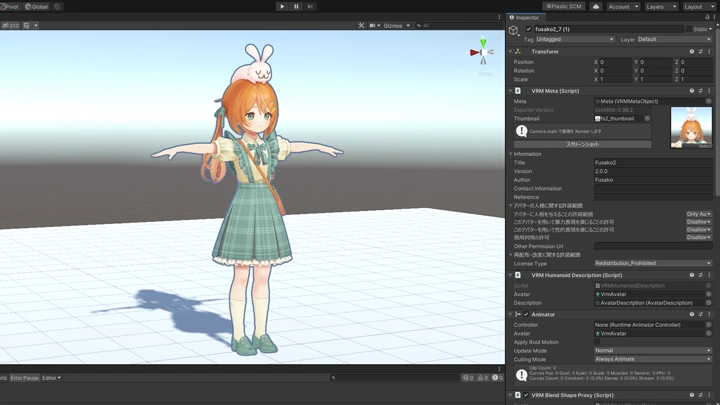Collapse the VRM Humanoid Description component

pos(510,275)
